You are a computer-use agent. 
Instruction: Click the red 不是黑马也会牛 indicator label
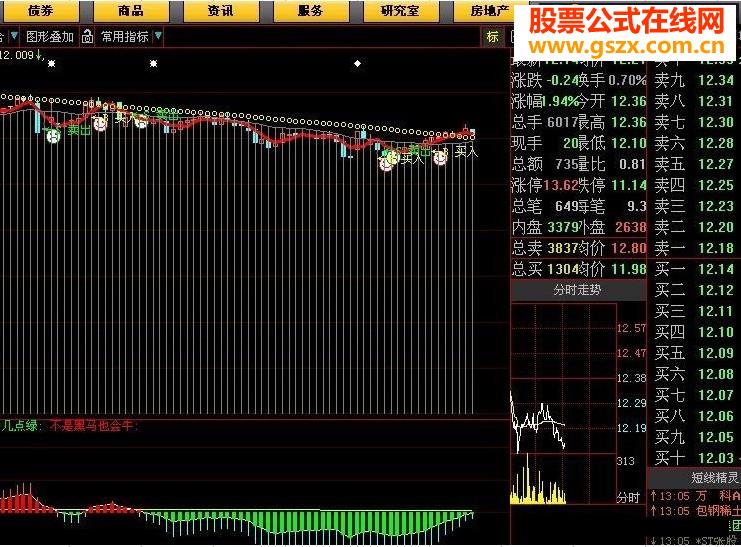click(92, 425)
